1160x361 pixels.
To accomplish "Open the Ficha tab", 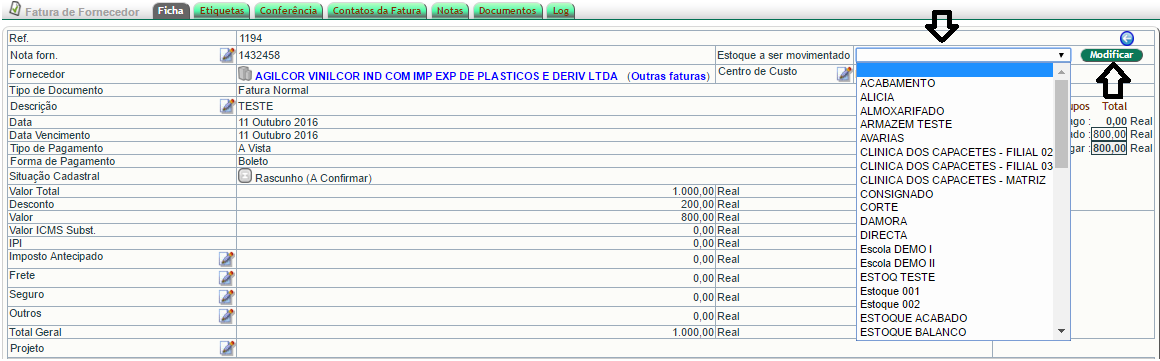I will coord(171,10).
